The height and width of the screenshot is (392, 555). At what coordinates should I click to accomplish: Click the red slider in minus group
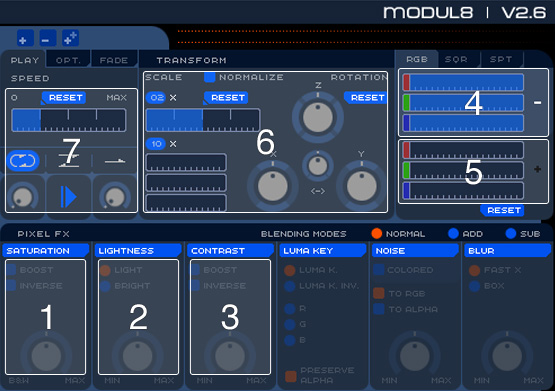[463, 82]
